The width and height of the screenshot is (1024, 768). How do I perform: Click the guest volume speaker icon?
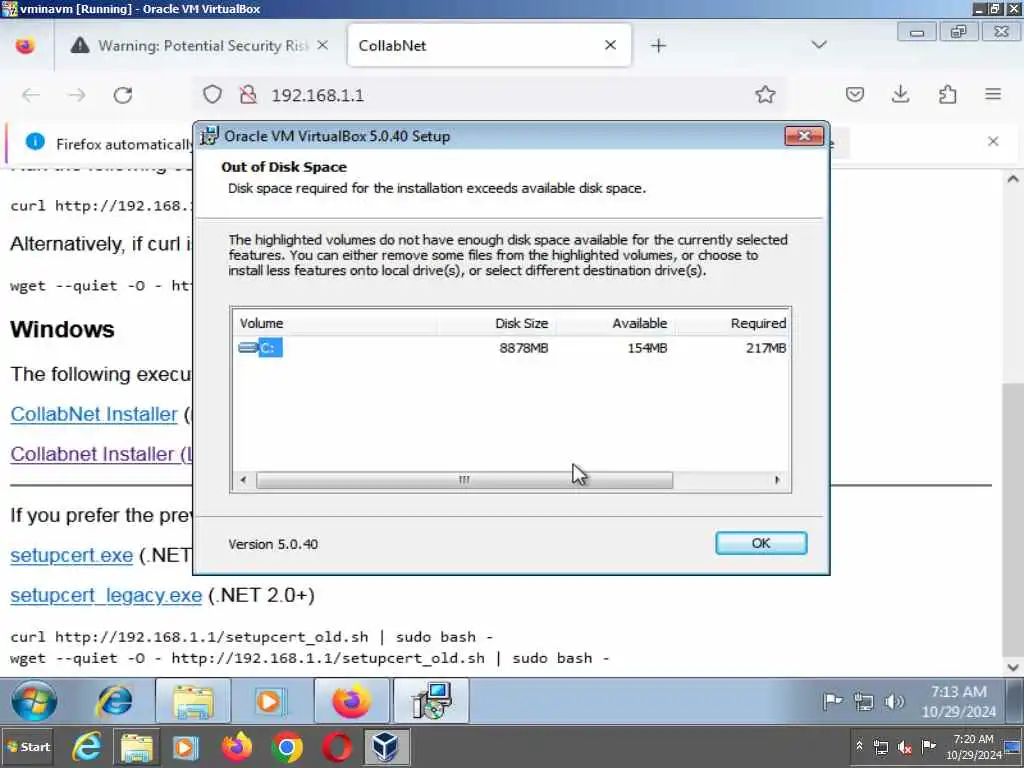[894, 701]
